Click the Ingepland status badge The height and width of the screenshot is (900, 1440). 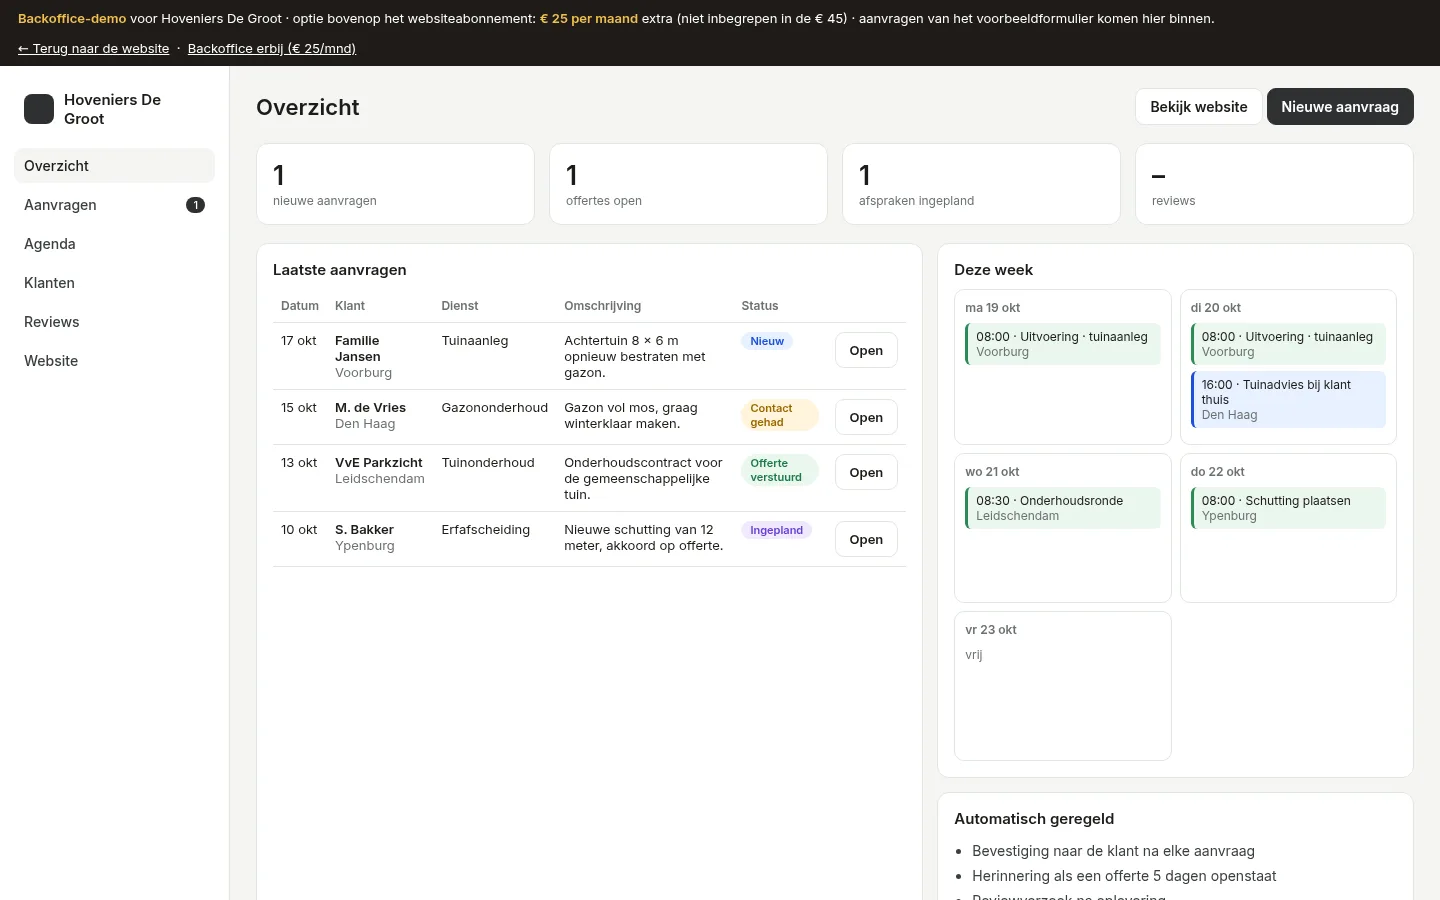[x=777, y=530]
